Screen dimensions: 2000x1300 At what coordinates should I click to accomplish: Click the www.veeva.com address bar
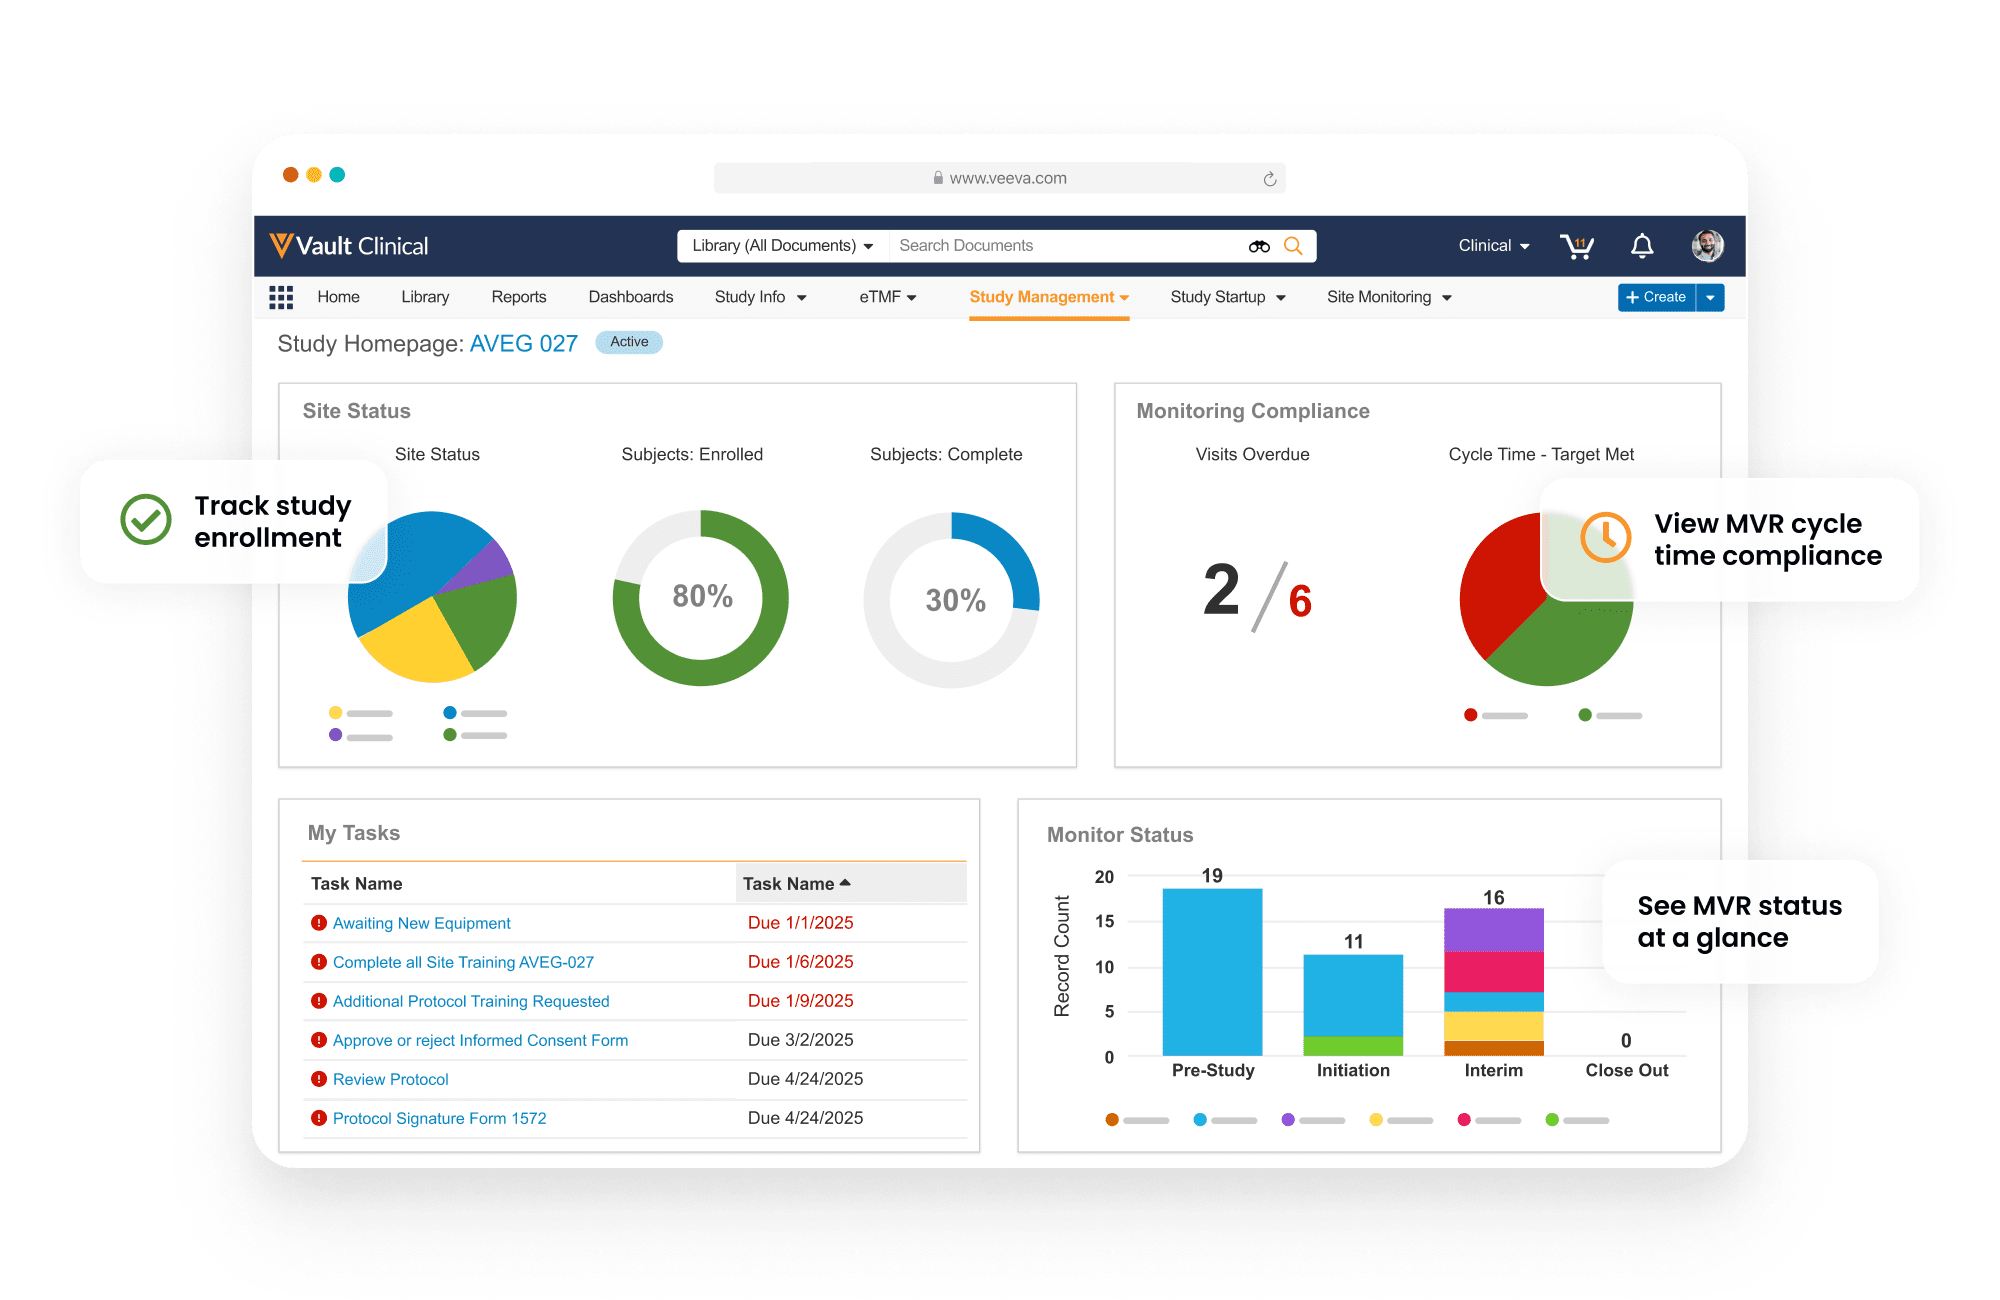tap(1000, 178)
